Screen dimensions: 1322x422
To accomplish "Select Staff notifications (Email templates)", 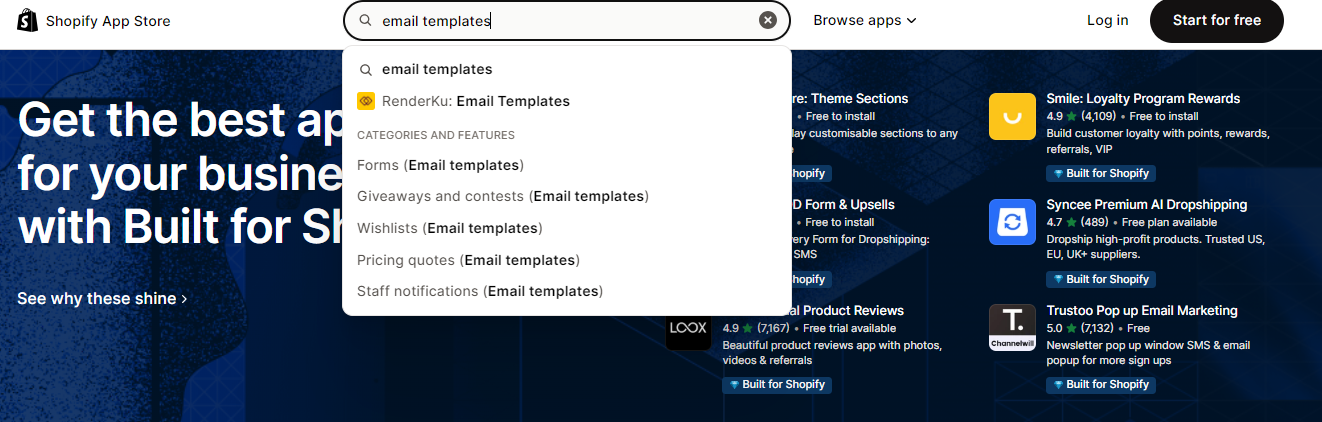I will click(480, 291).
